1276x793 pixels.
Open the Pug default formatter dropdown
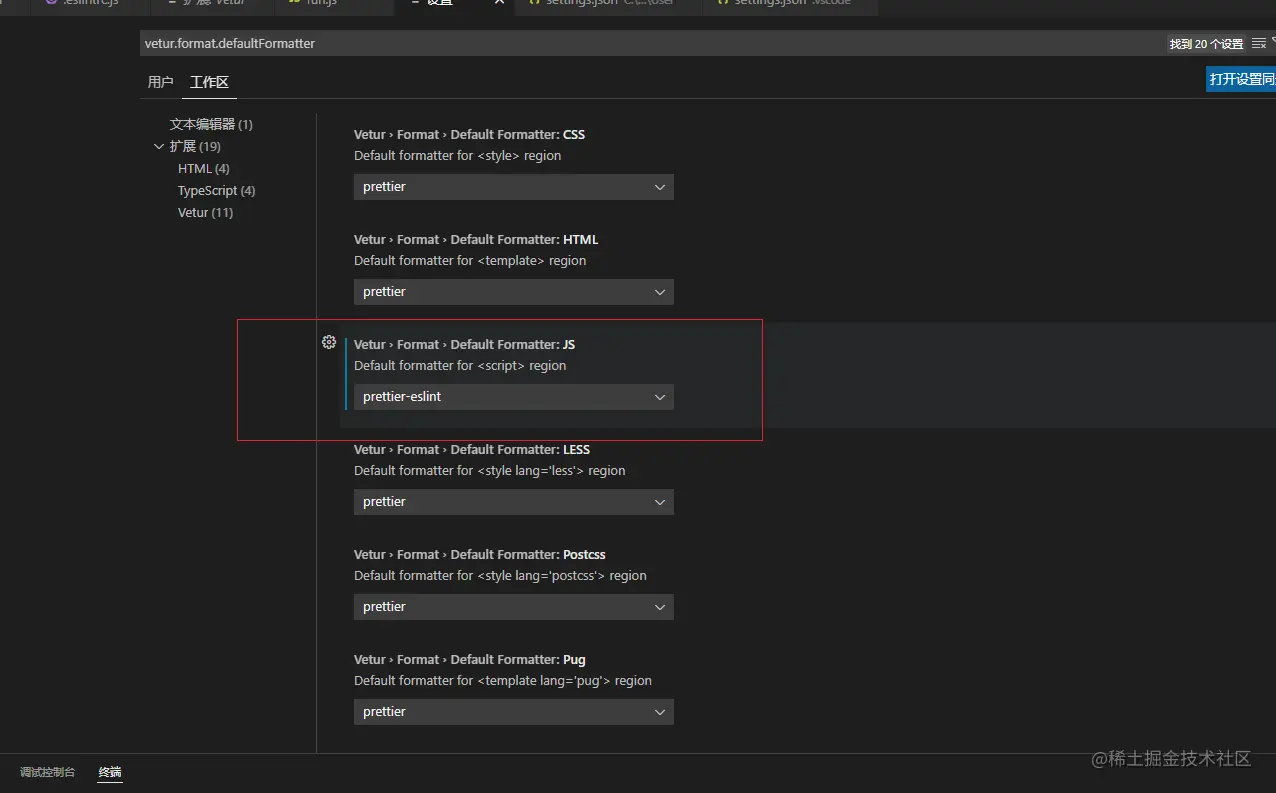(513, 712)
